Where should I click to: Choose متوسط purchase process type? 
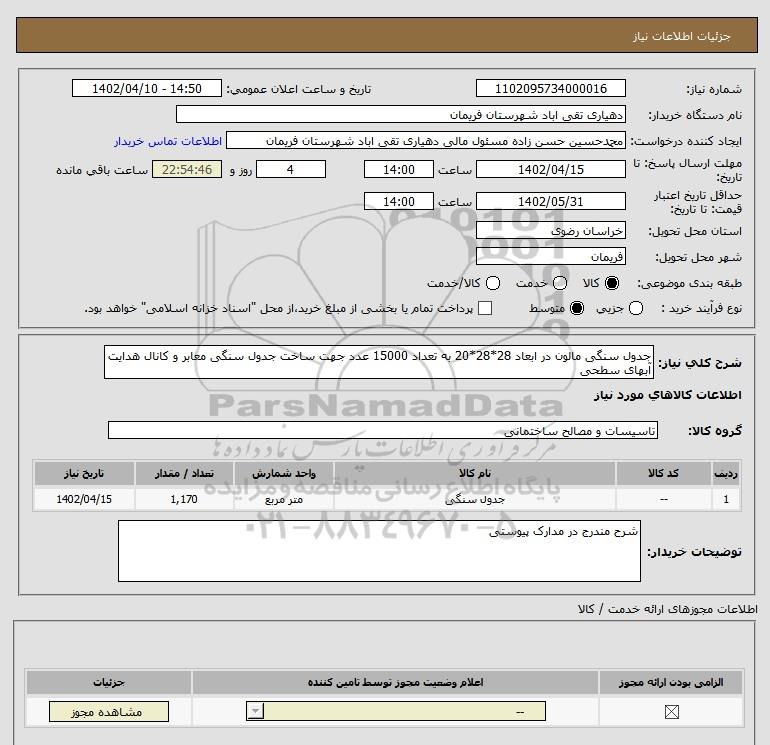(577, 308)
